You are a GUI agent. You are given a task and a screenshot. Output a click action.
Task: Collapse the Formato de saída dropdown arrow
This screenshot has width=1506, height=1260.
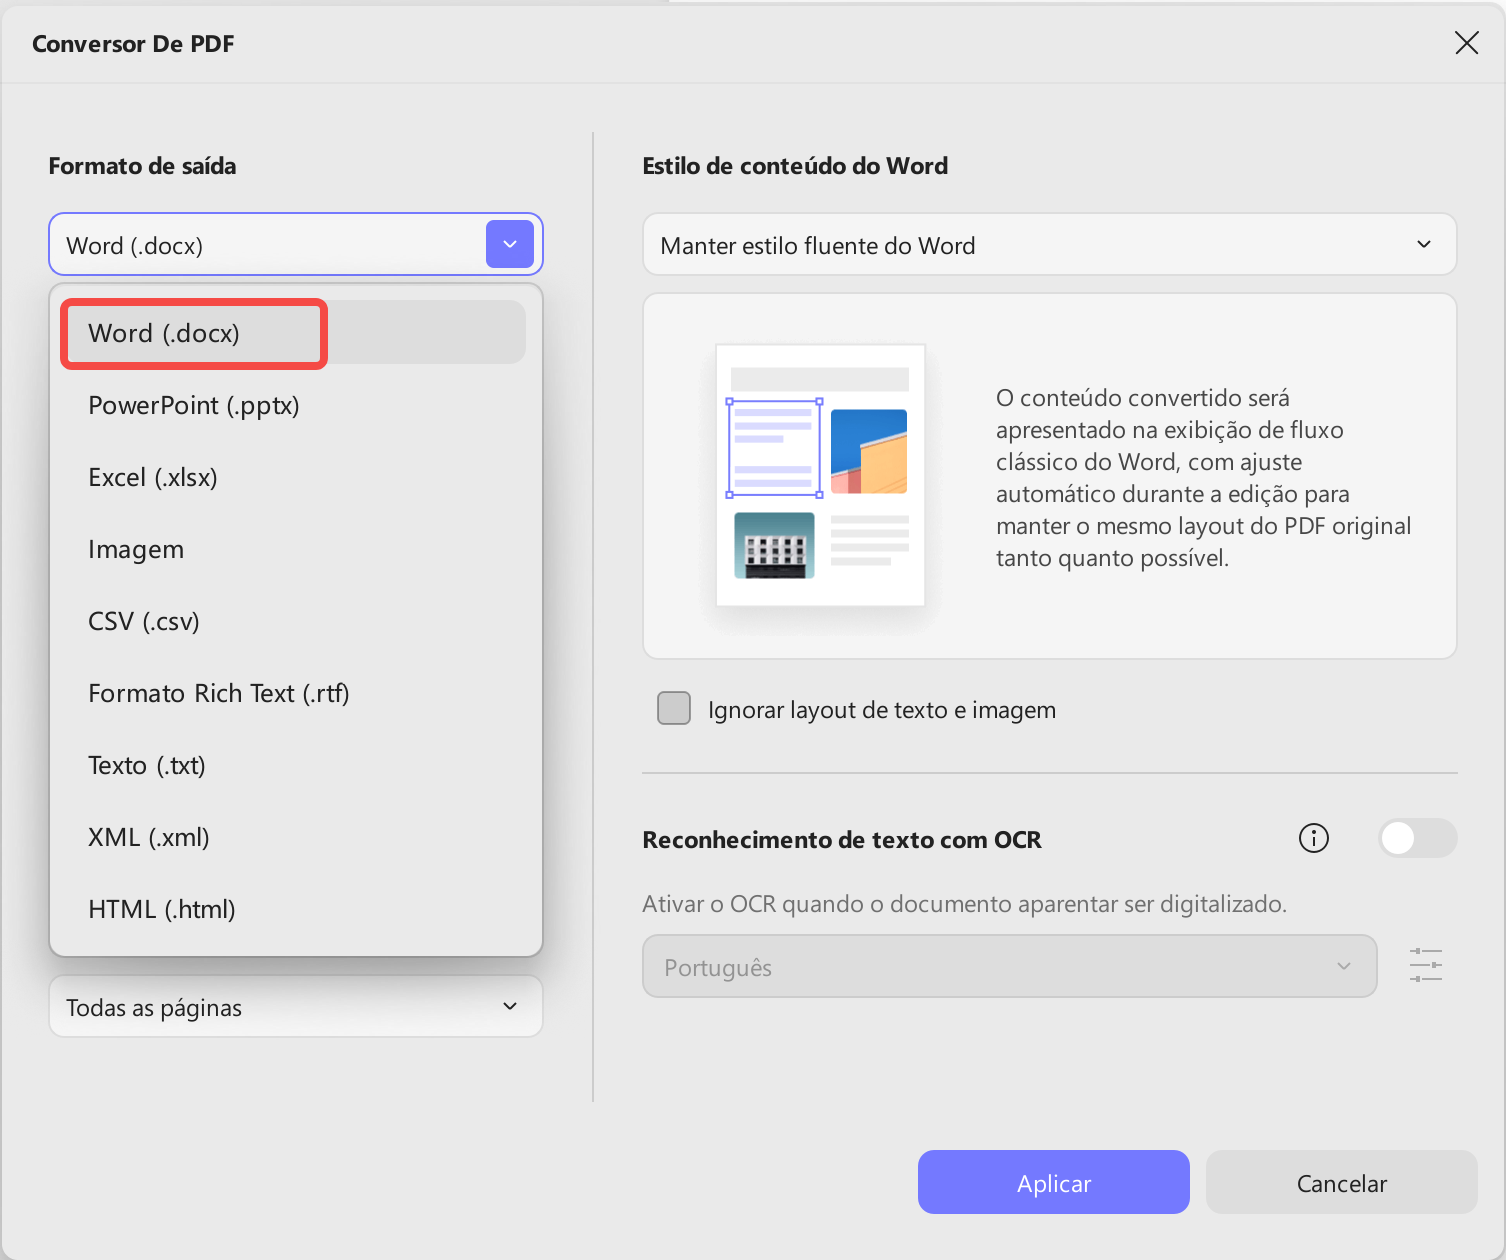[510, 244]
